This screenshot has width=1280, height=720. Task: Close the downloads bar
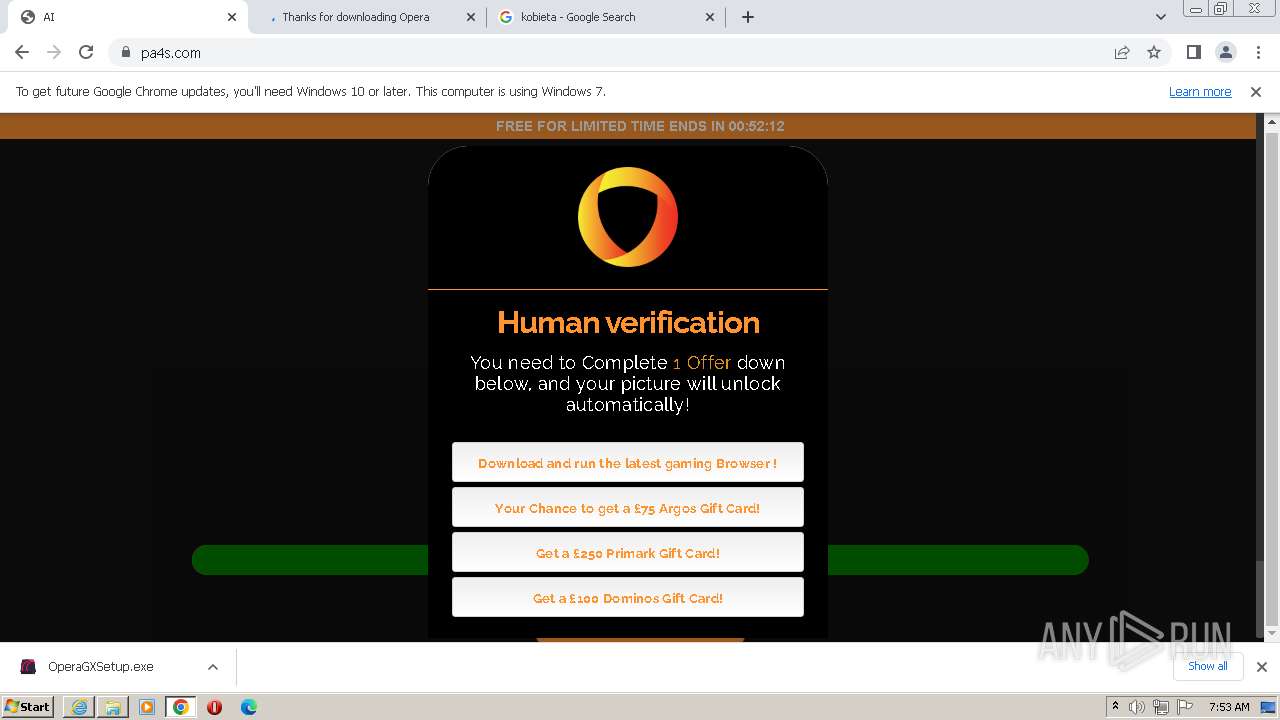pyautogui.click(x=1262, y=667)
